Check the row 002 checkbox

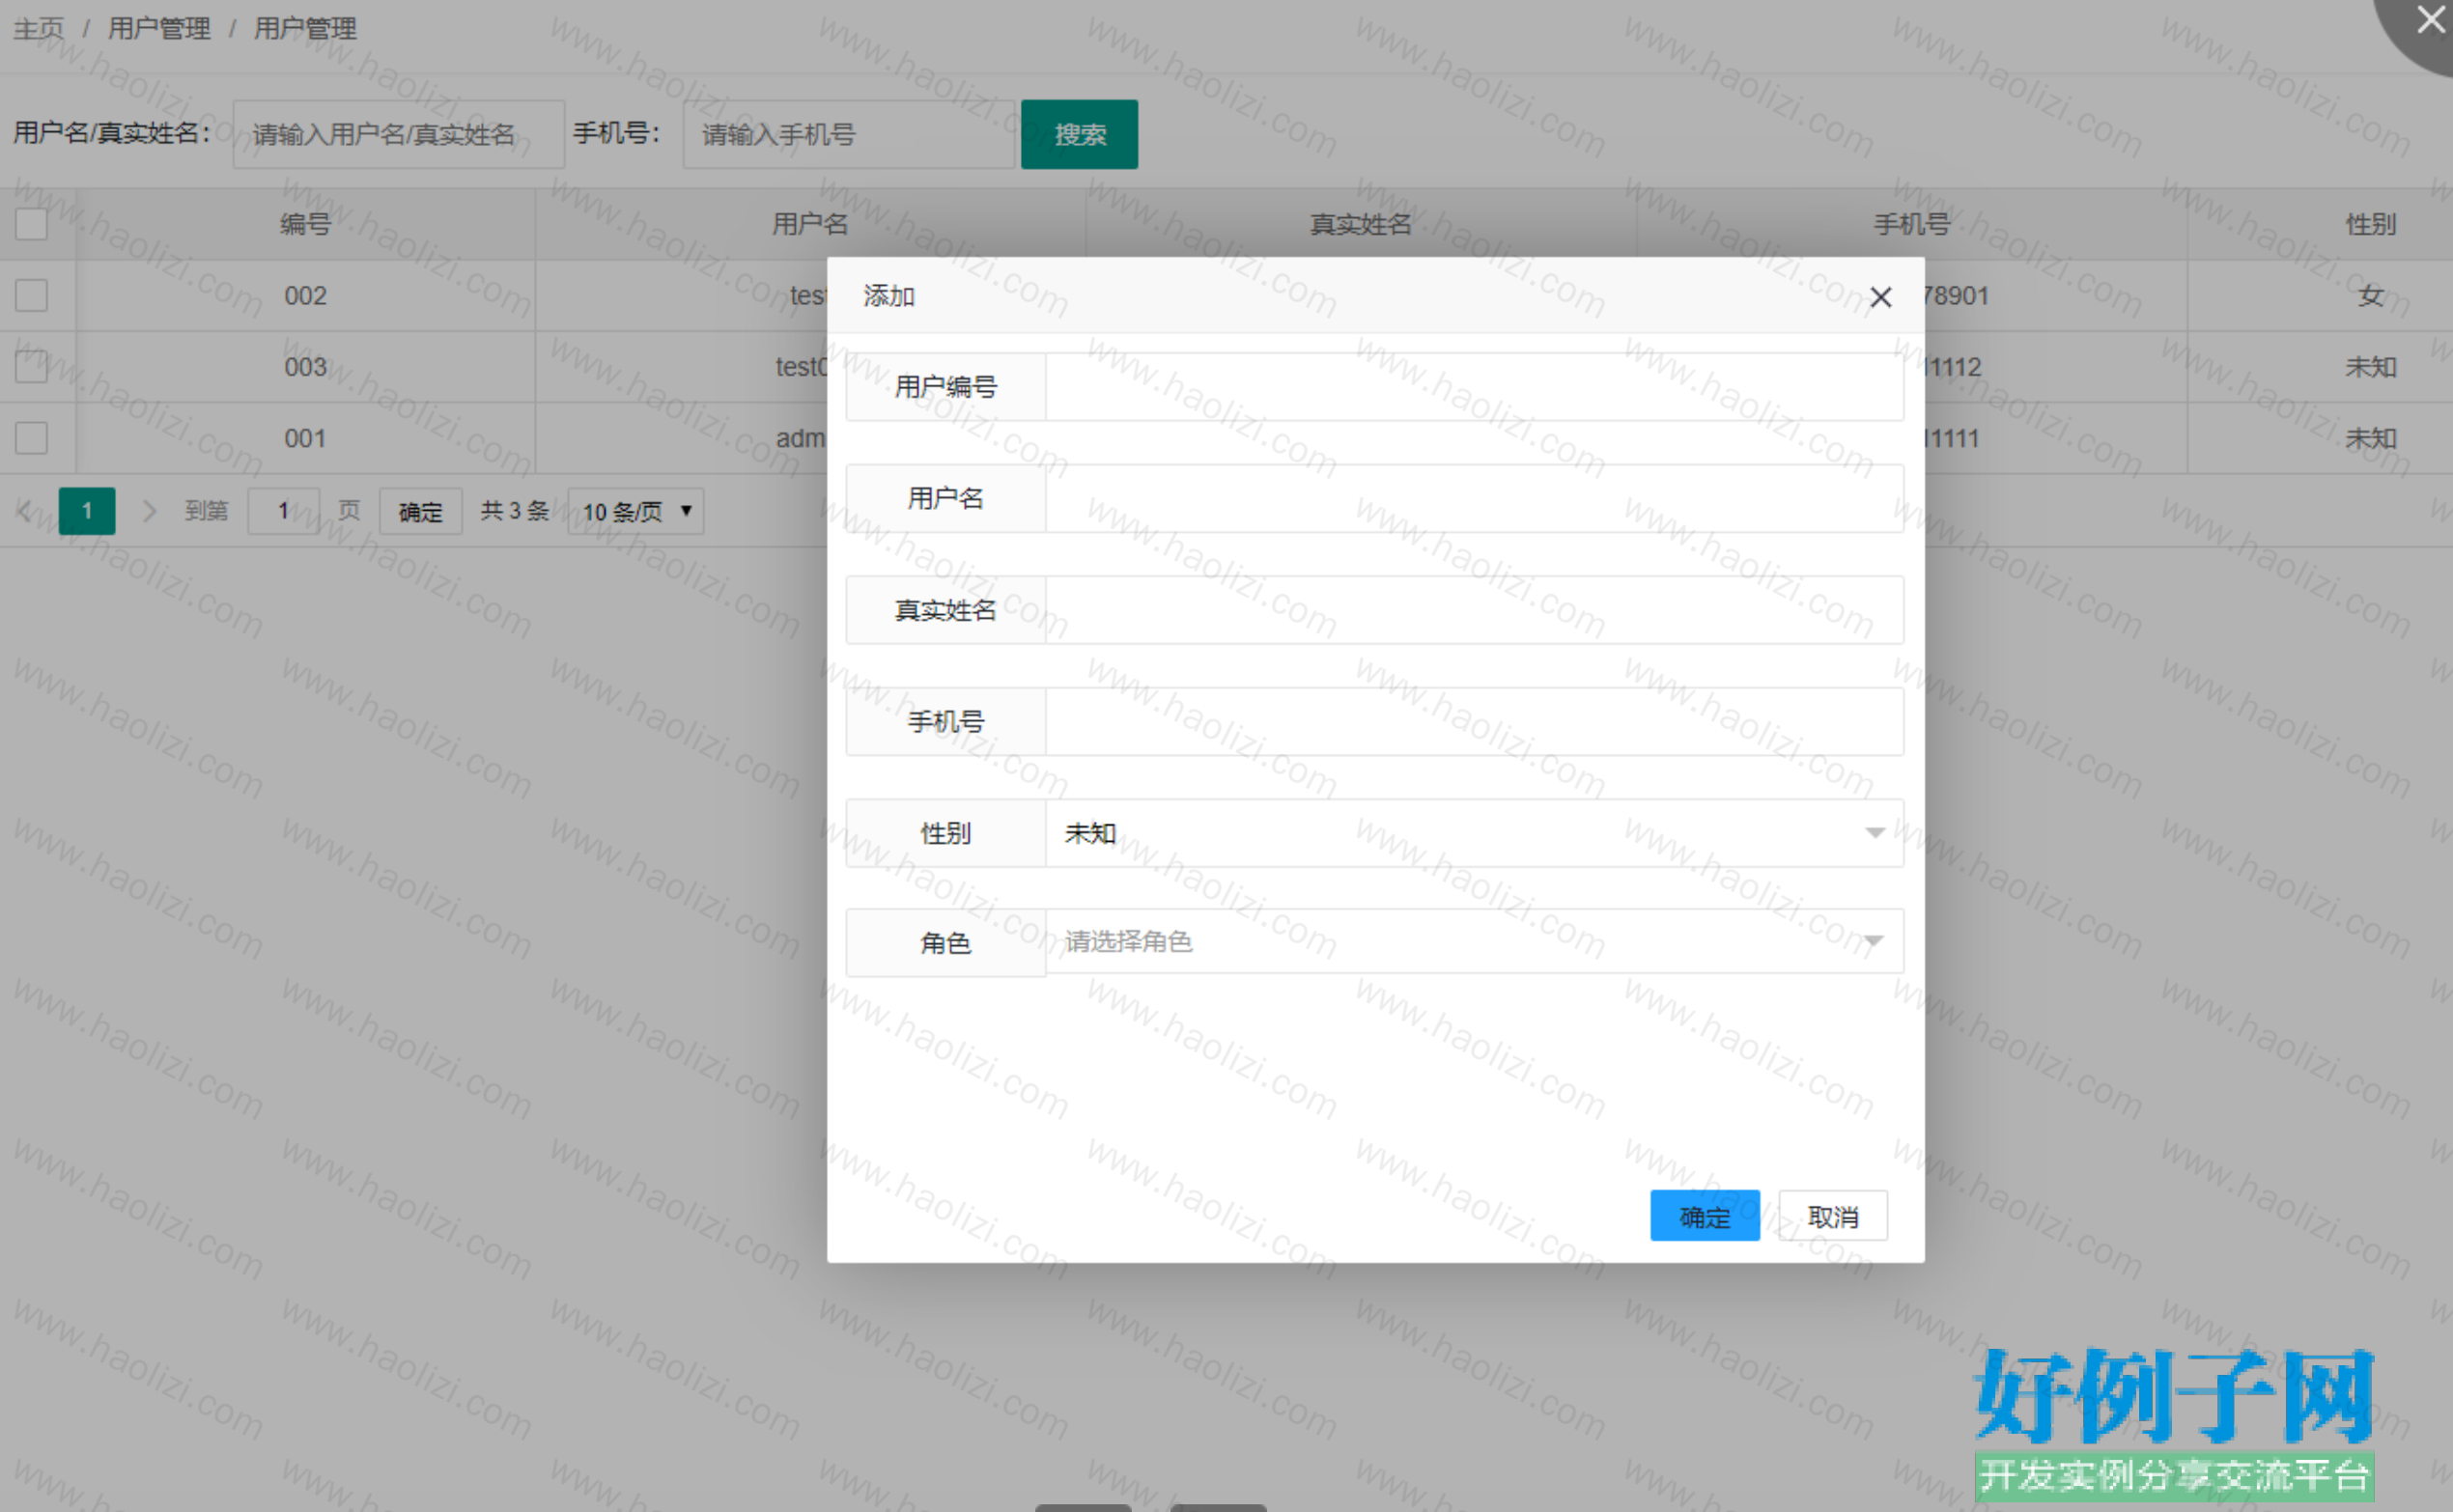[31, 295]
